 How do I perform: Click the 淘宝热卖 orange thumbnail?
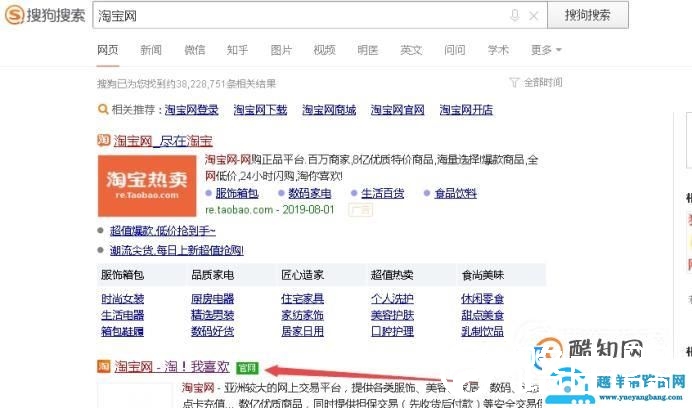click(x=147, y=185)
